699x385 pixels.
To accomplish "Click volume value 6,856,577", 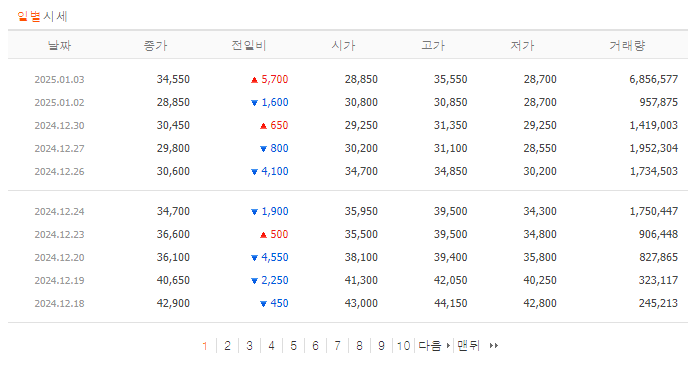I will click(x=654, y=79).
